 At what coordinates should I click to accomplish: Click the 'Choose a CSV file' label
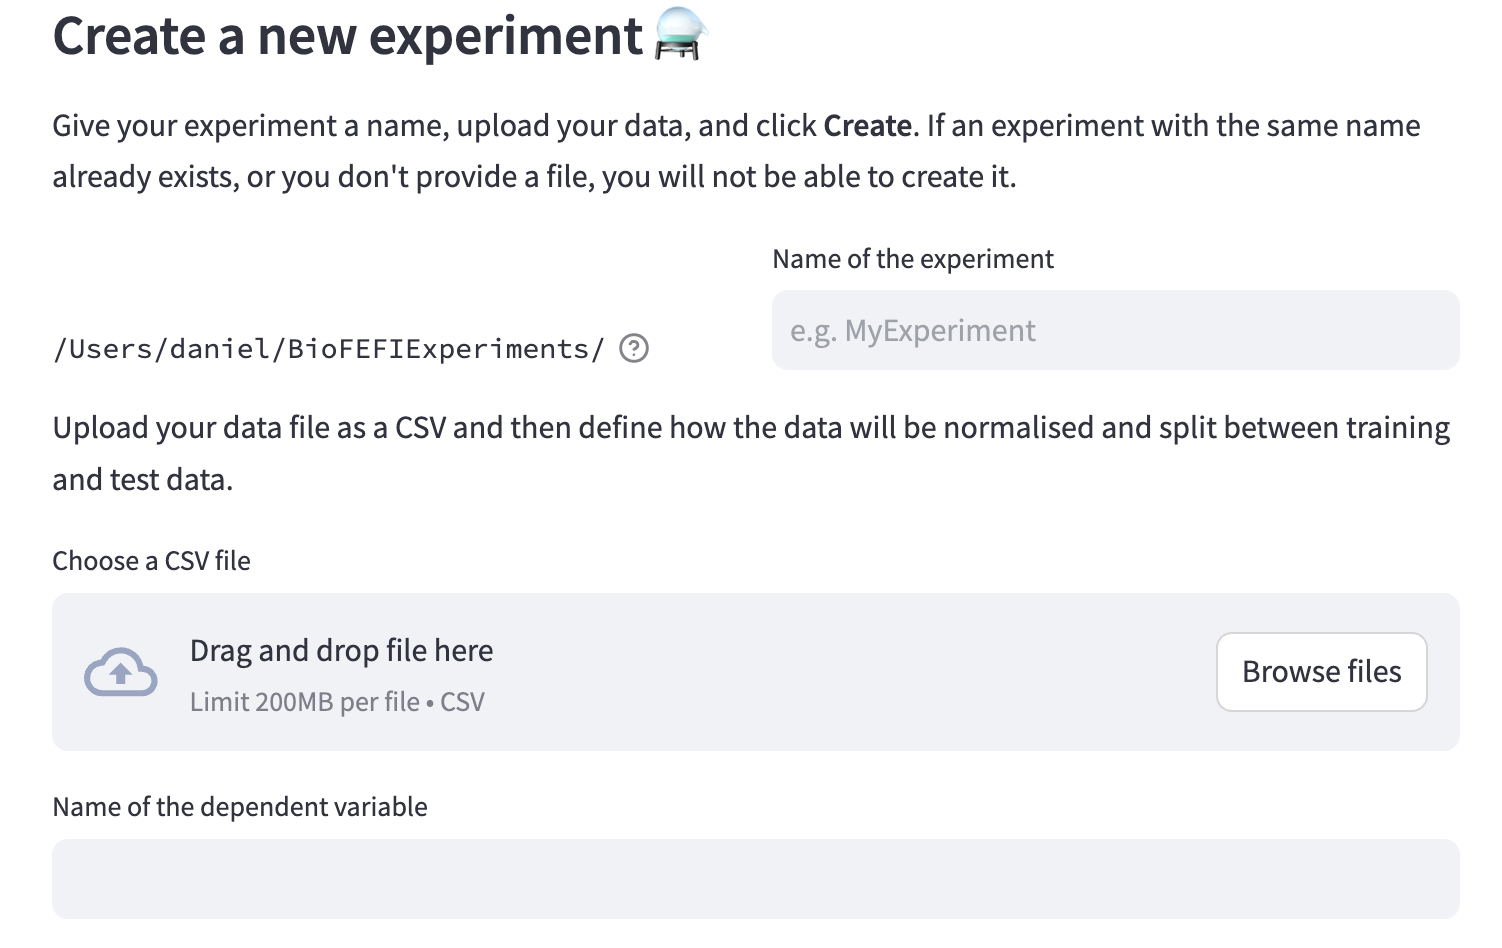(x=150, y=560)
